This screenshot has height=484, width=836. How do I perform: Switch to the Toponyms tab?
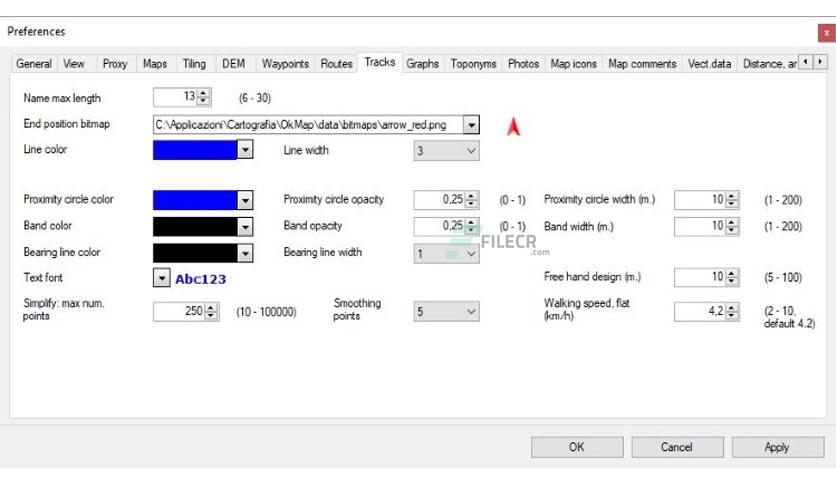coord(473,64)
